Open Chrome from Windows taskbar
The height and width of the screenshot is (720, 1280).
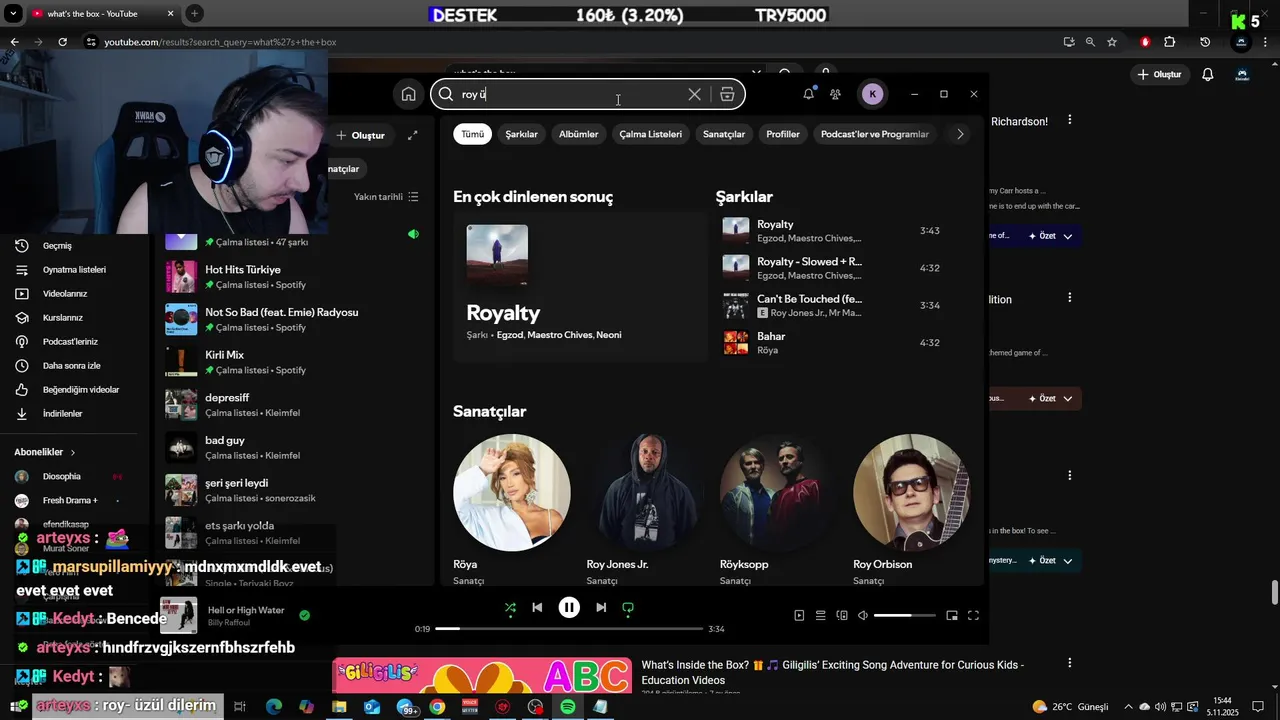437,706
